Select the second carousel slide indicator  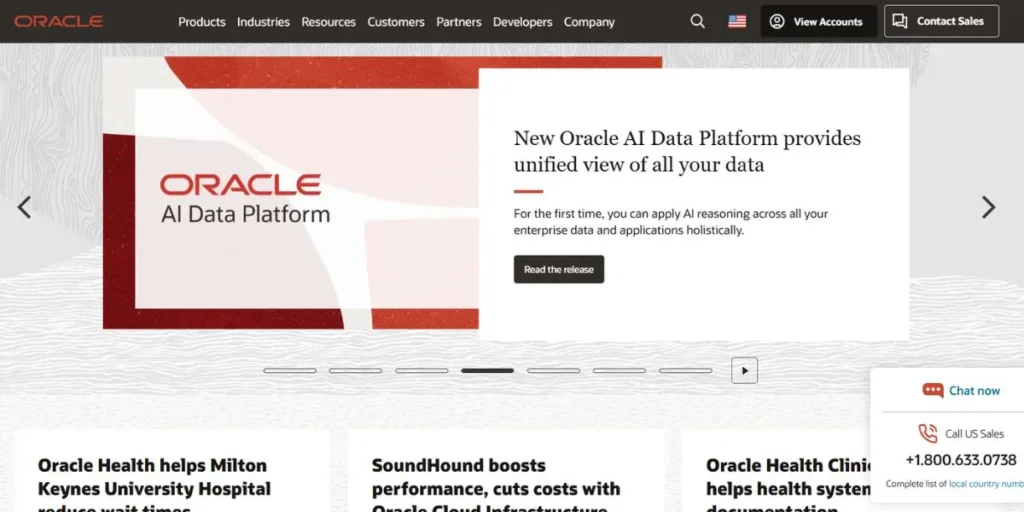pos(355,370)
